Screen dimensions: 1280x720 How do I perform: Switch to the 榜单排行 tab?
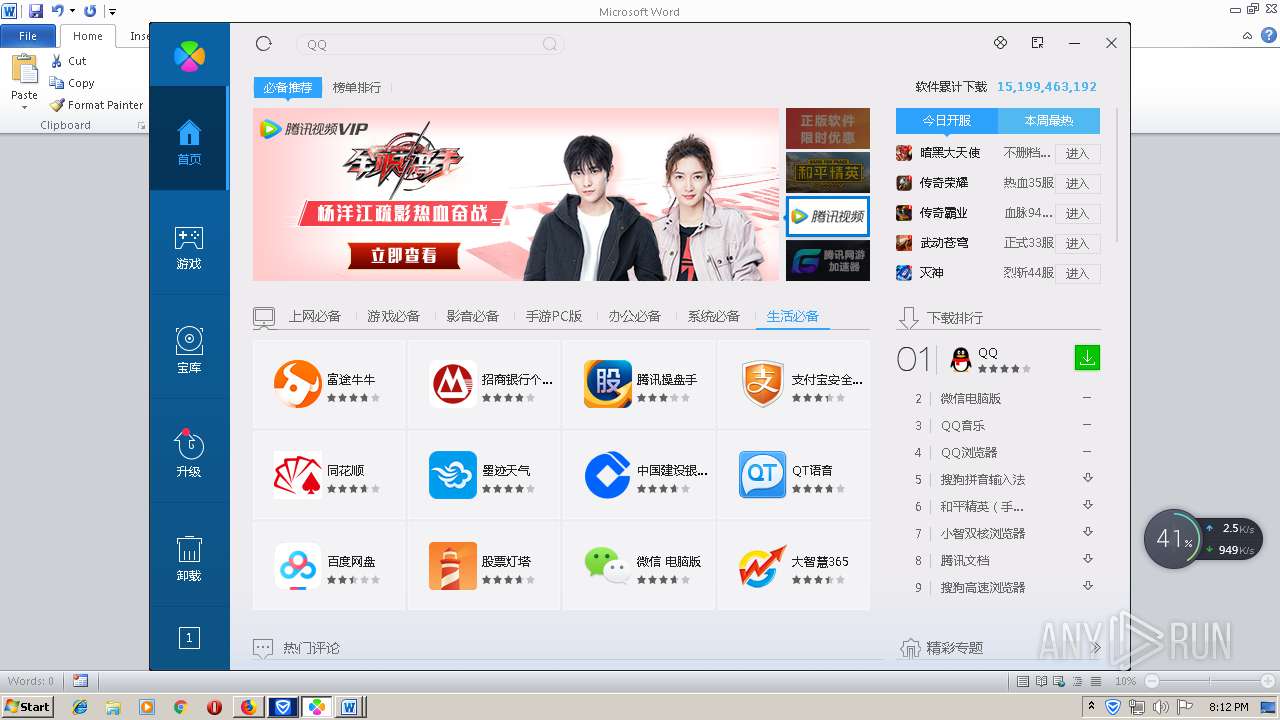point(357,88)
